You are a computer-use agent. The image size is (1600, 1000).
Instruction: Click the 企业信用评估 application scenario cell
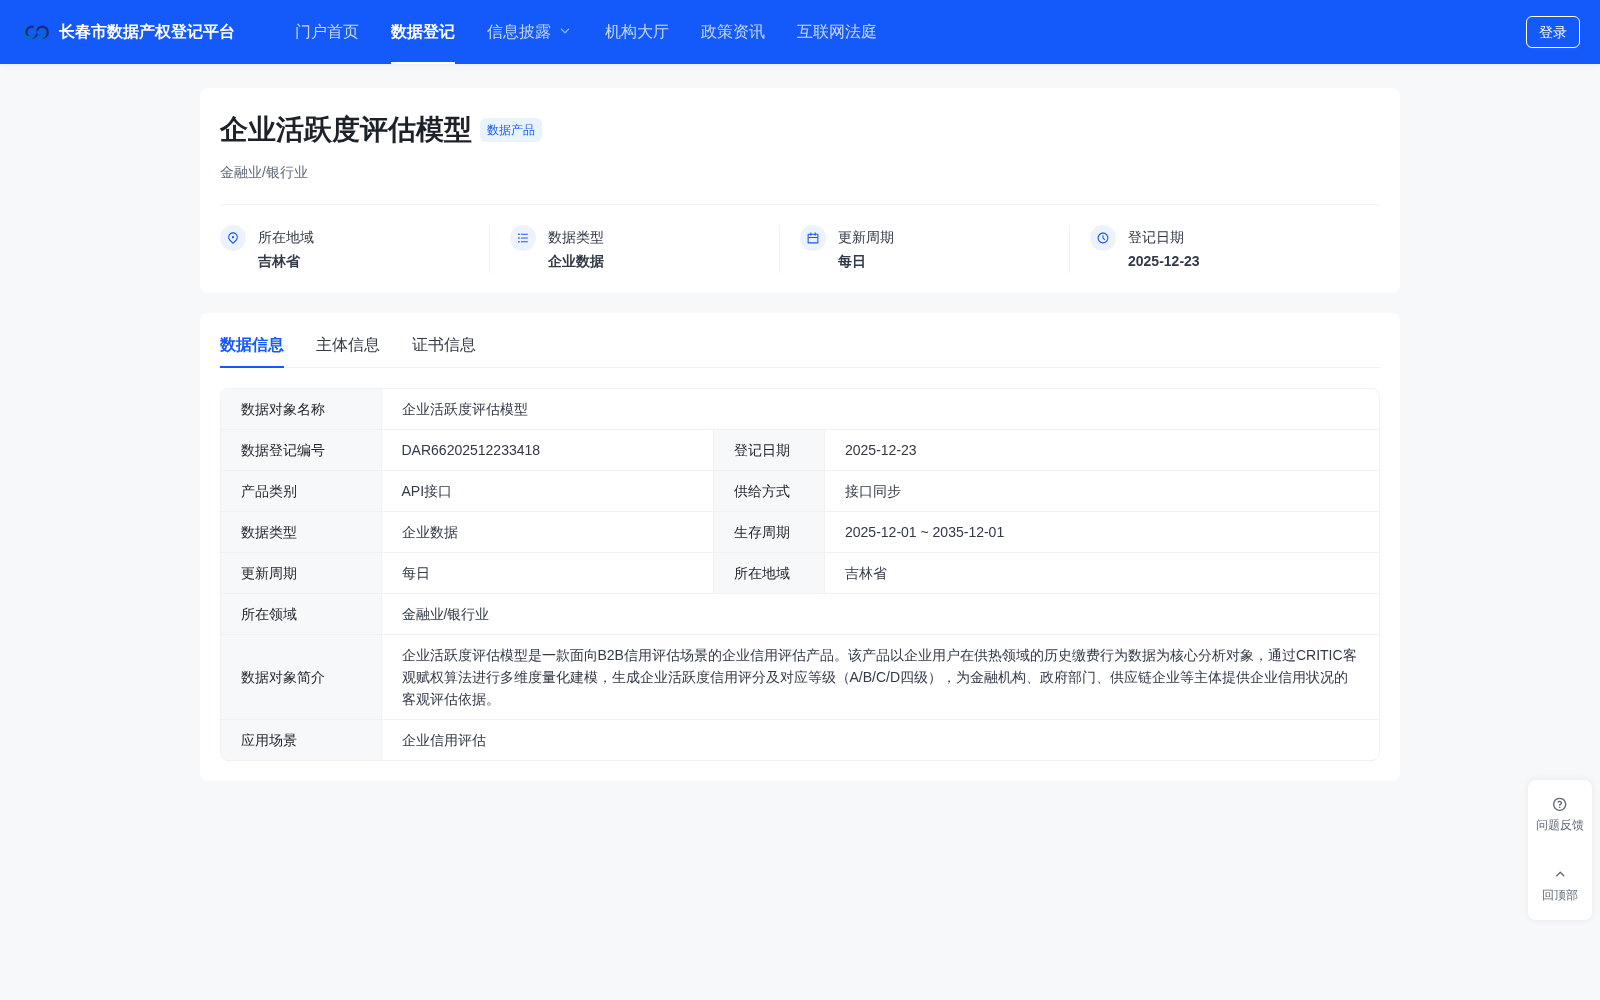coord(444,740)
